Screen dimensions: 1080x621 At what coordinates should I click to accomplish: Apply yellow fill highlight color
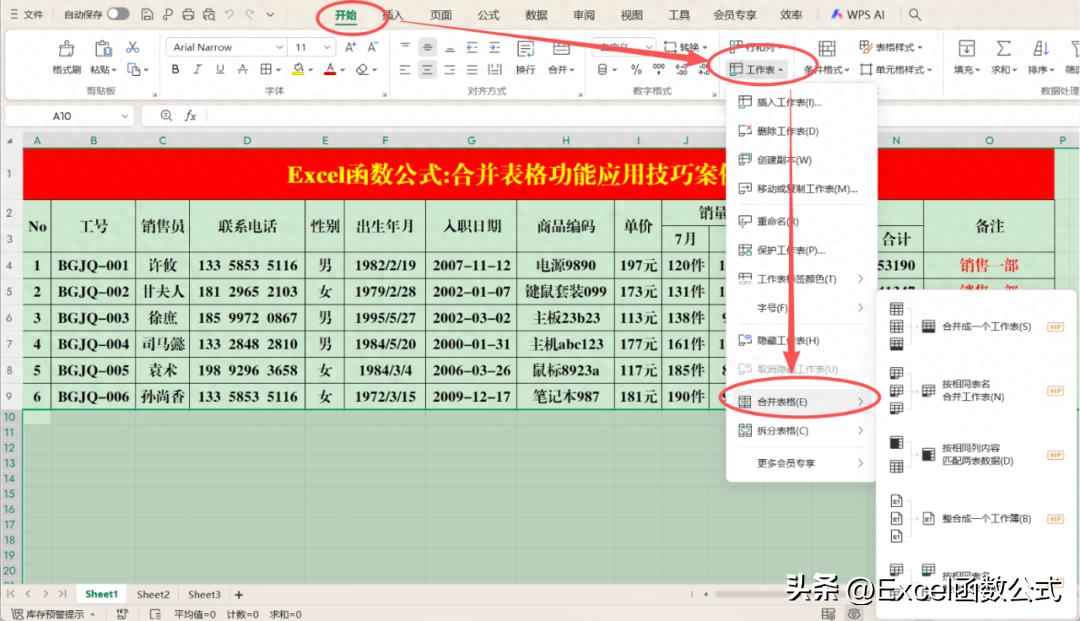click(x=298, y=70)
